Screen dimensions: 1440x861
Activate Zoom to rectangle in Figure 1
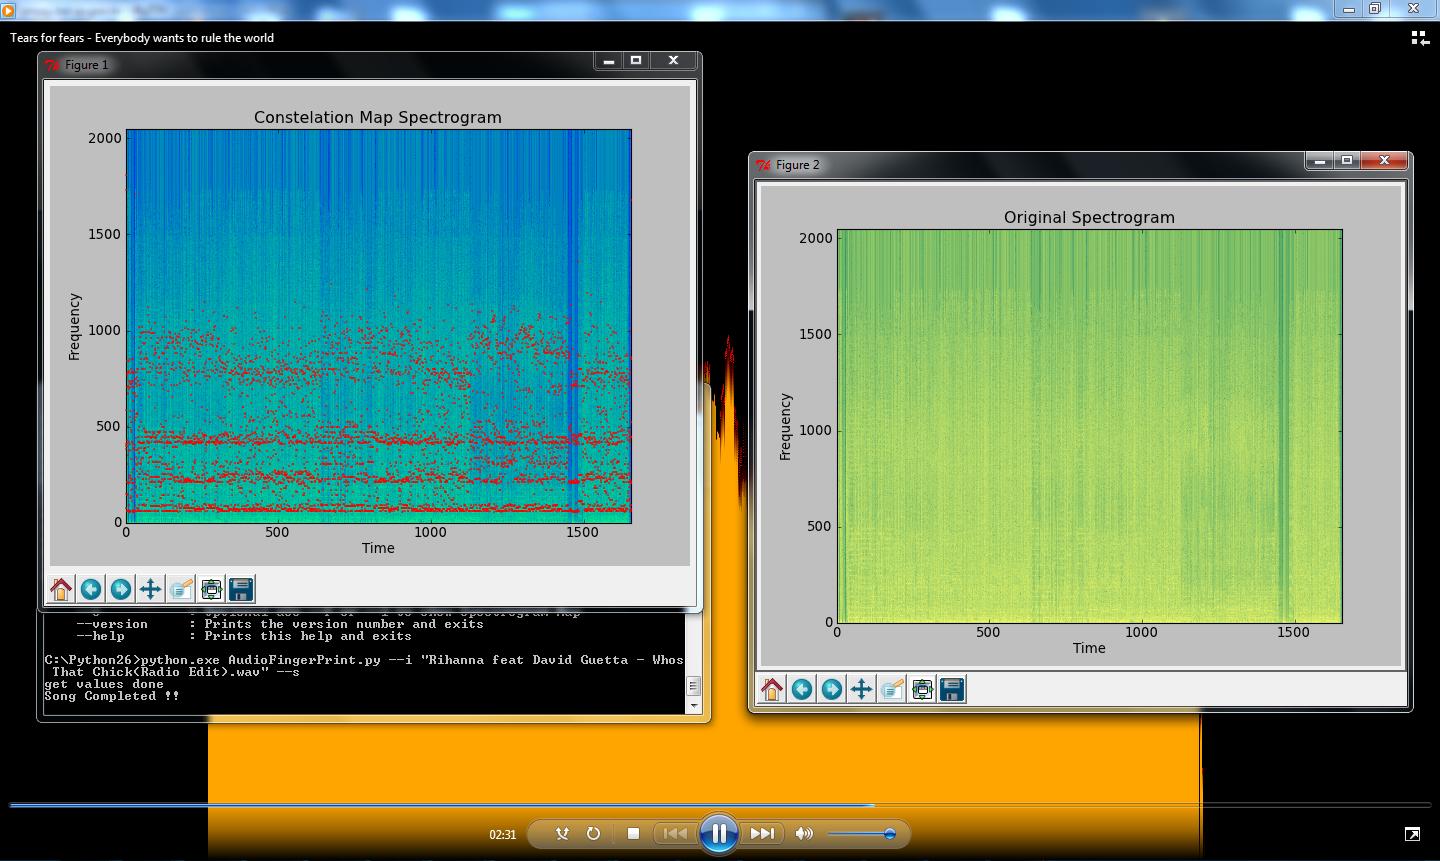pyautogui.click(x=181, y=589)
